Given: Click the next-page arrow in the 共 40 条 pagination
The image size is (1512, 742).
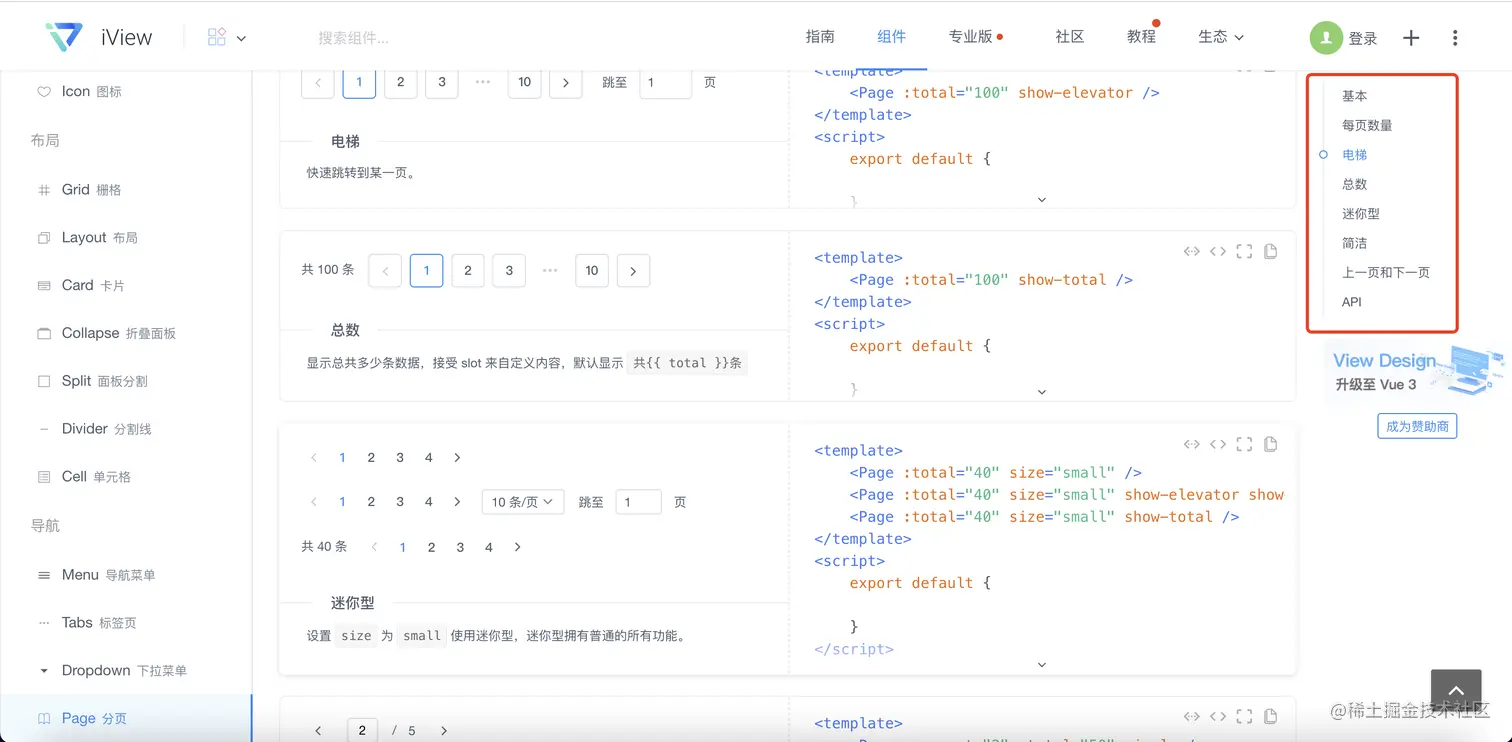Looking at the screenshot, I should point(517,547).
